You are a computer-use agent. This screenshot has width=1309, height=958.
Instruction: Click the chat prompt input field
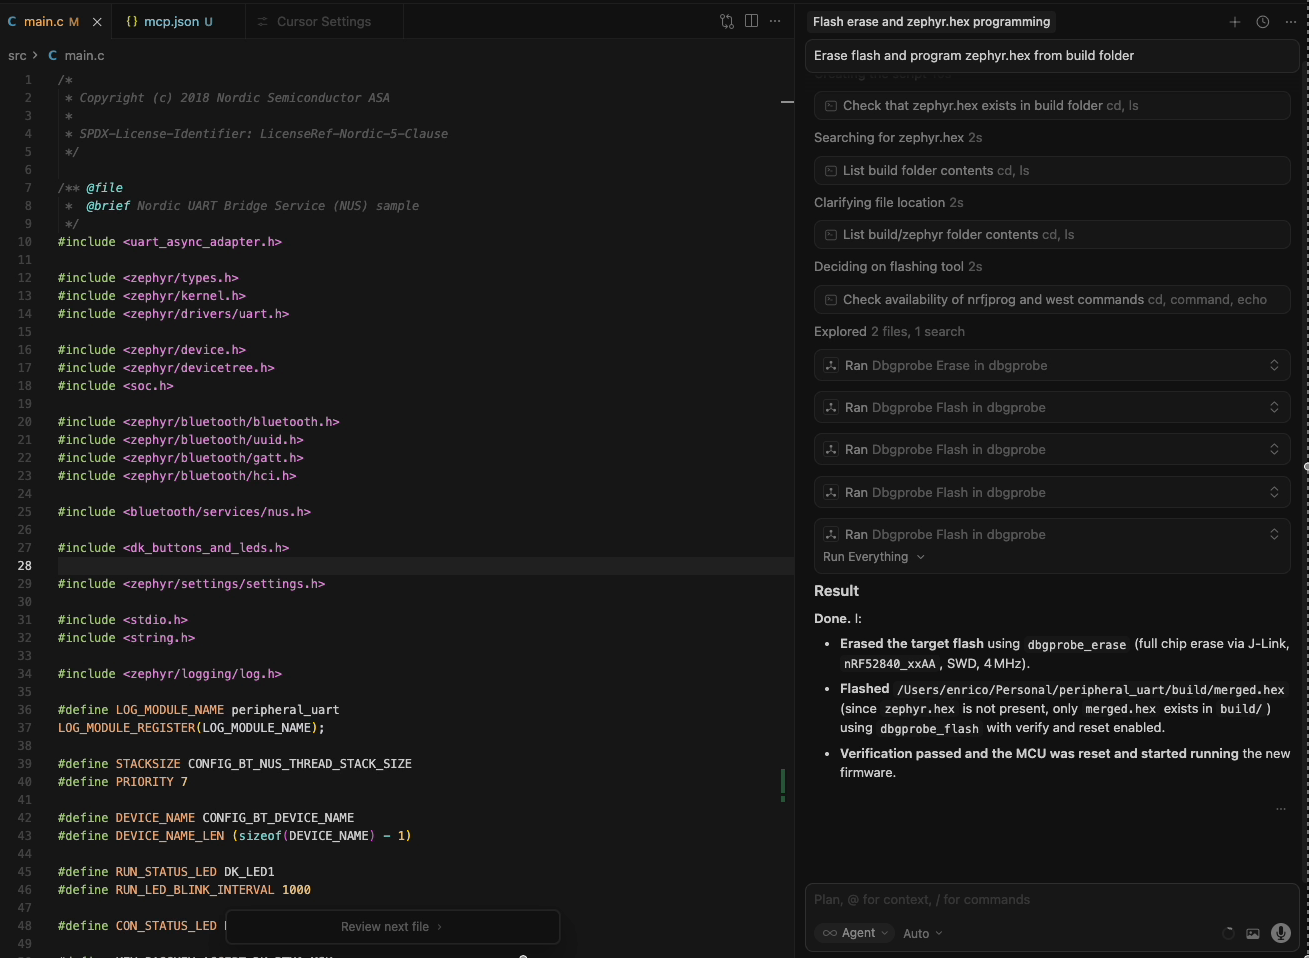click(1050, 900)
